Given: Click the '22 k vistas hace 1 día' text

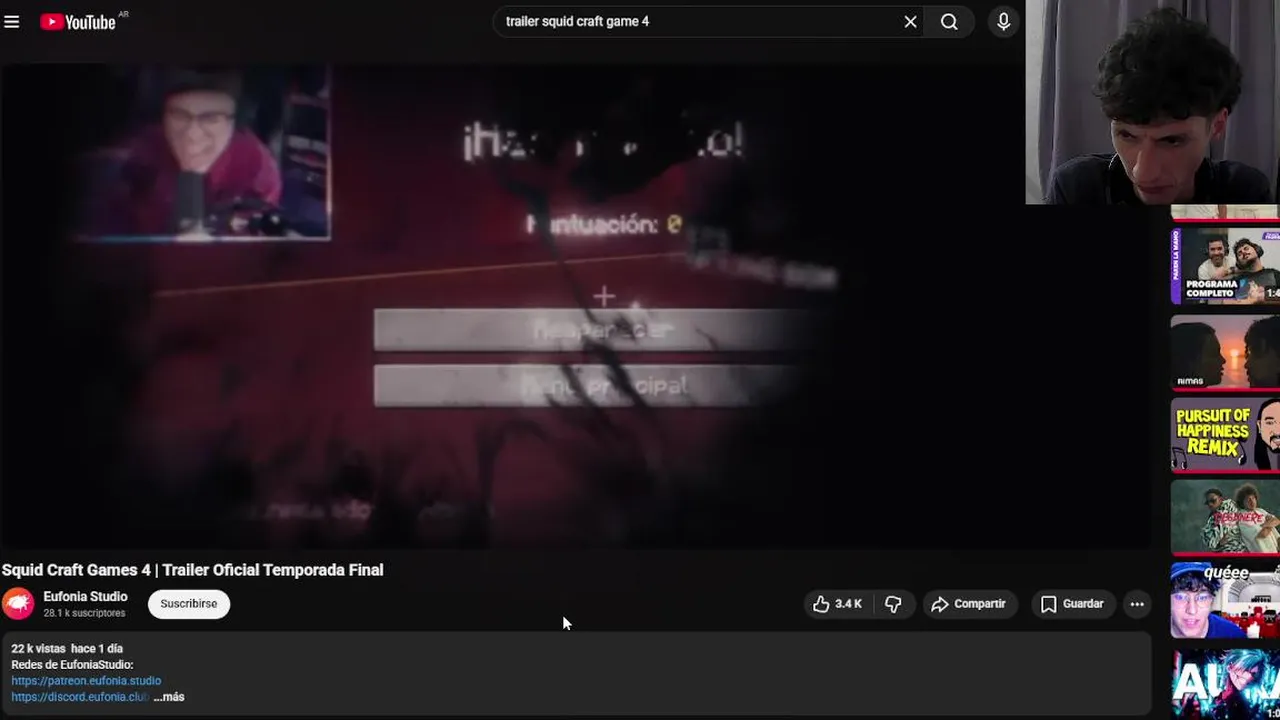Looking at the screenshot, I should coord(67,649).
